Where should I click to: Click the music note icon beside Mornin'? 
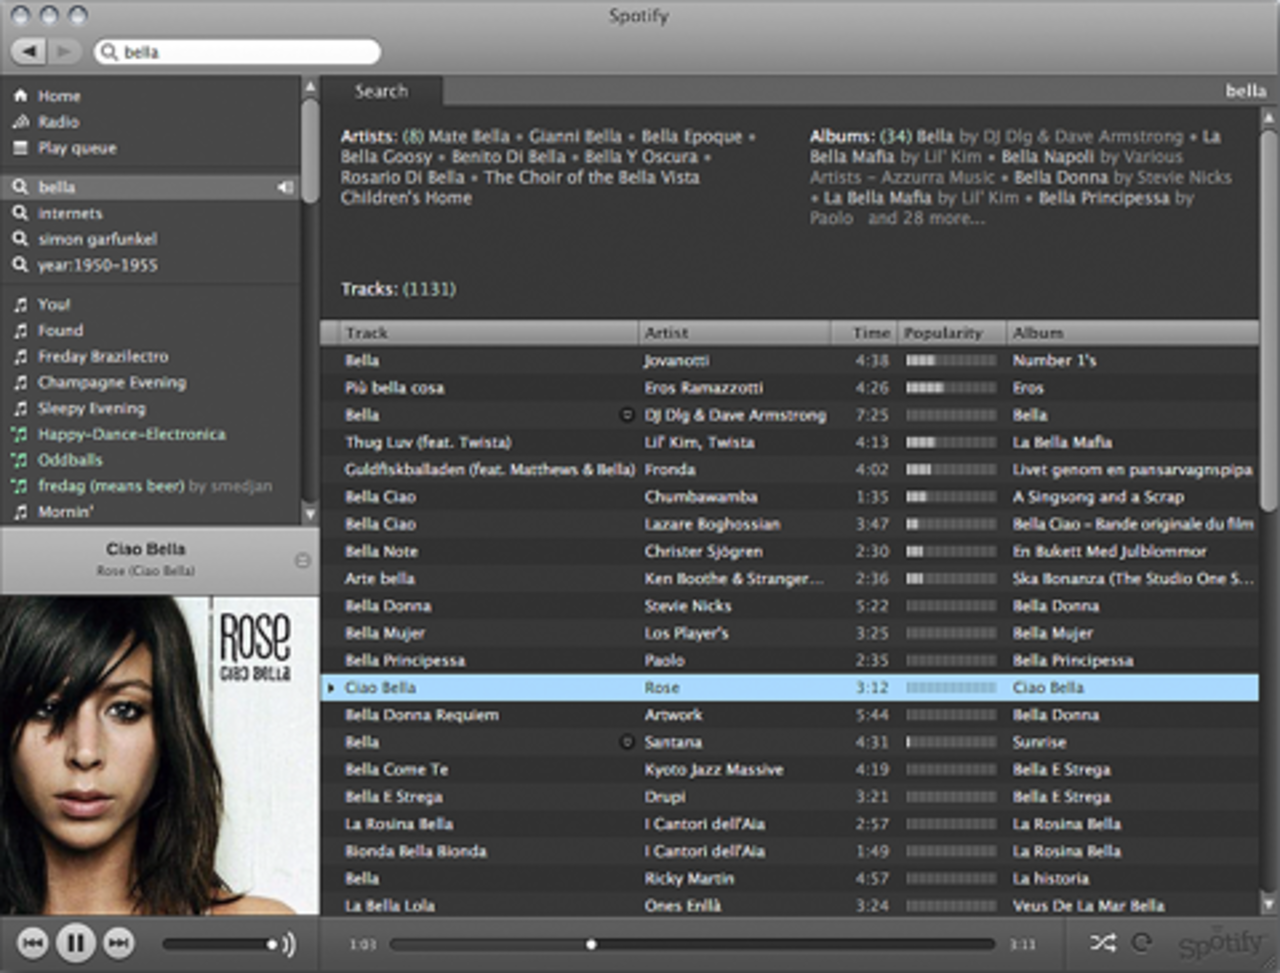18,512
